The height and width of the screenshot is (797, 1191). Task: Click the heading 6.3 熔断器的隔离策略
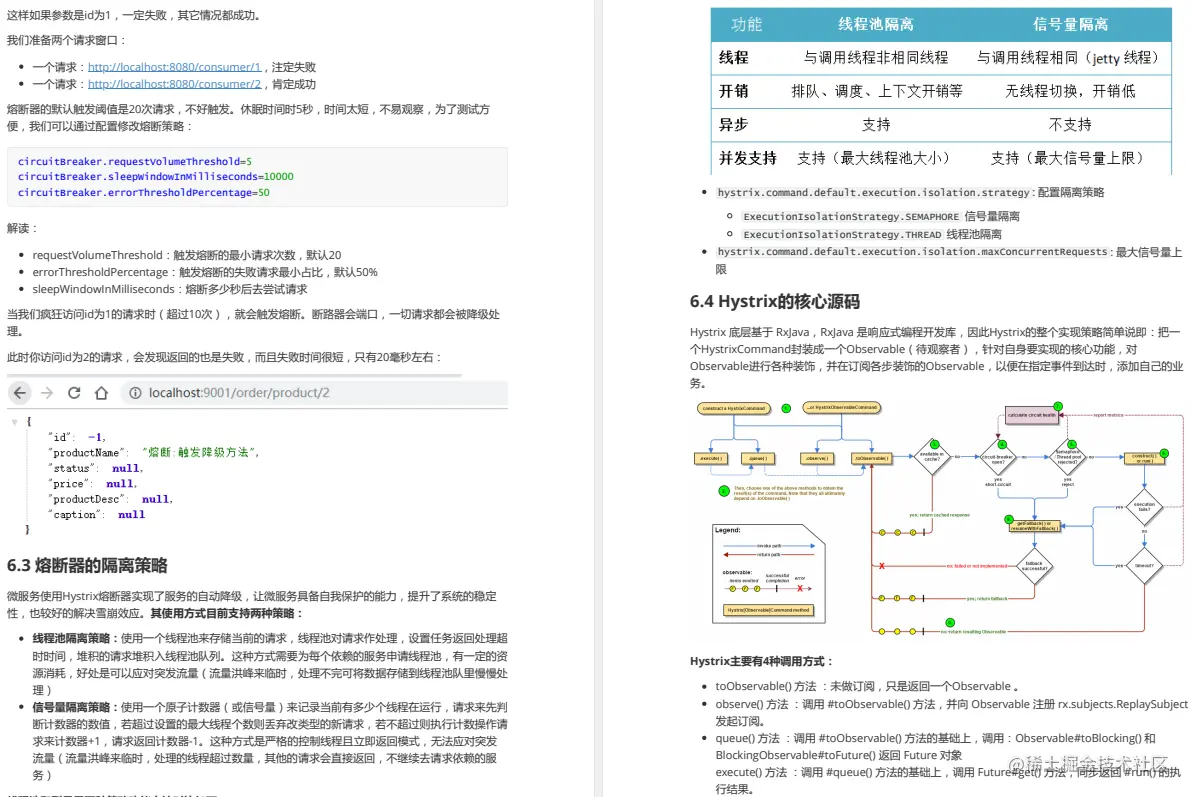(x=87, y=565)
